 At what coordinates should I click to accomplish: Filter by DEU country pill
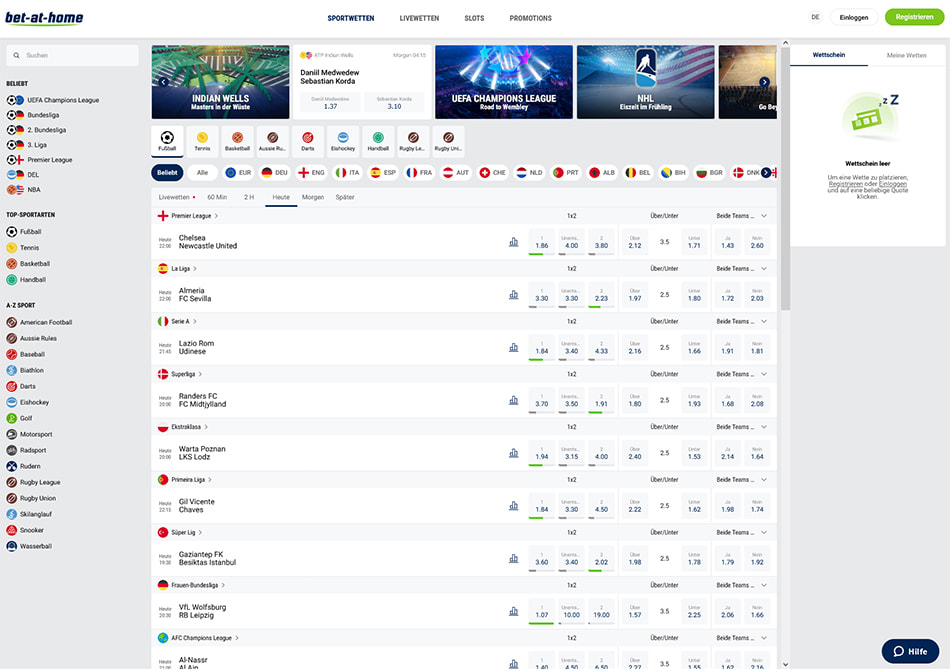coord(274,173)
